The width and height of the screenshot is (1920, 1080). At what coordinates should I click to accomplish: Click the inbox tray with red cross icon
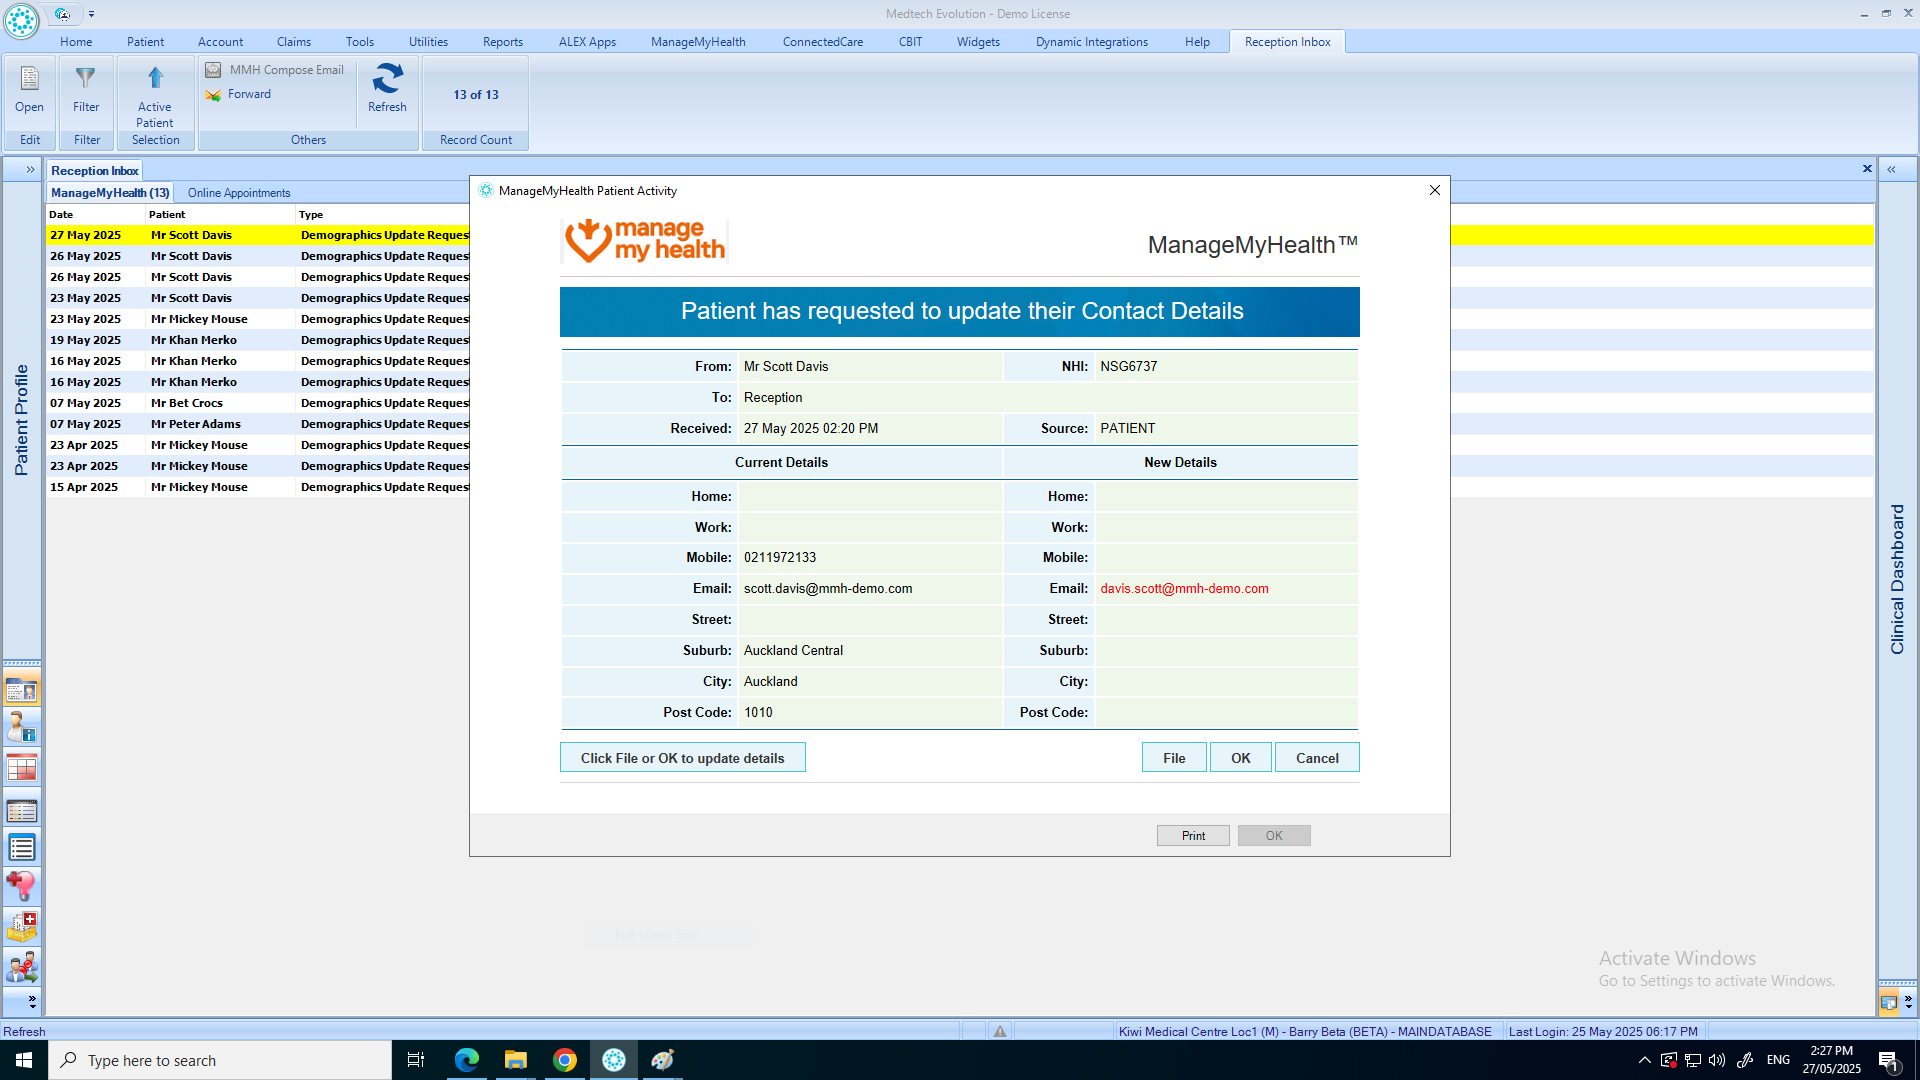21,926
